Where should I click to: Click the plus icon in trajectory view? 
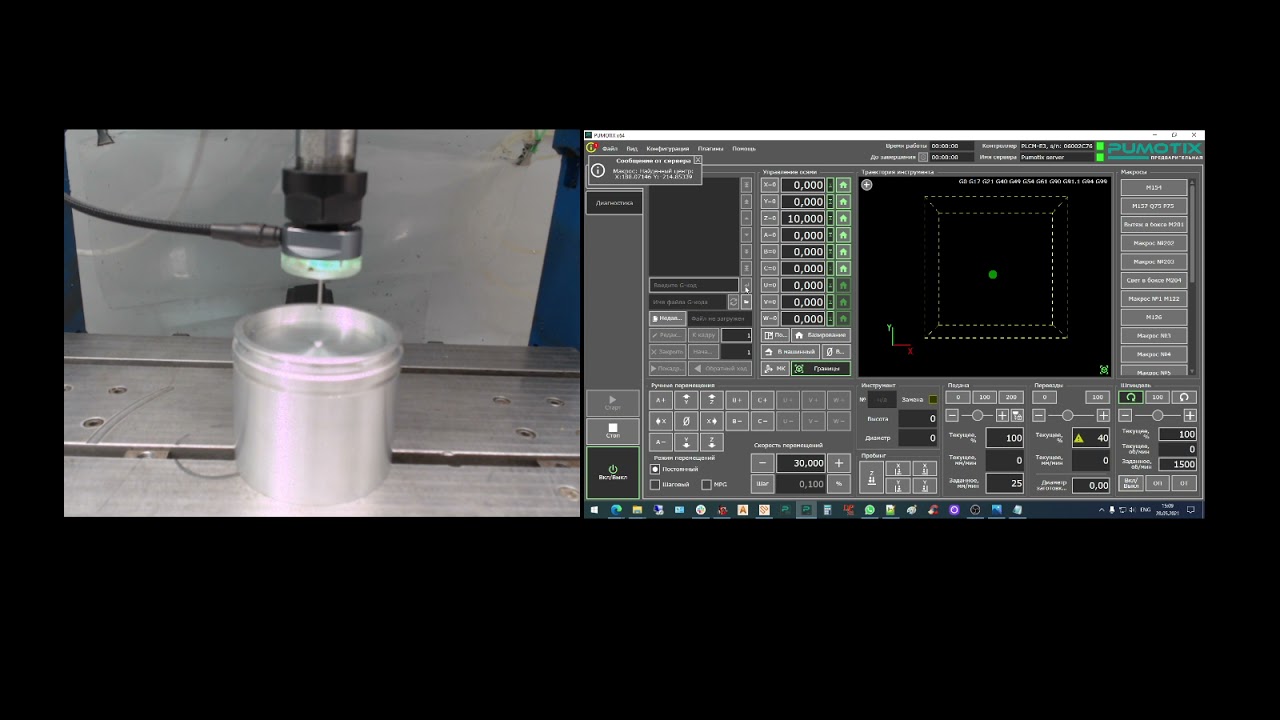pos(867,184)
